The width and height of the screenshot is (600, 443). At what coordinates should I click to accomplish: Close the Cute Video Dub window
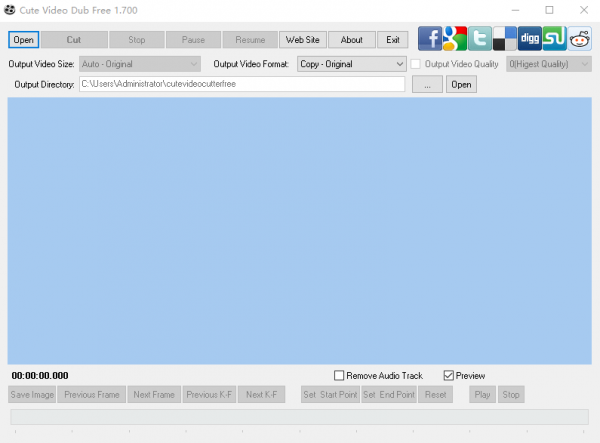click(x=584, y=10)
